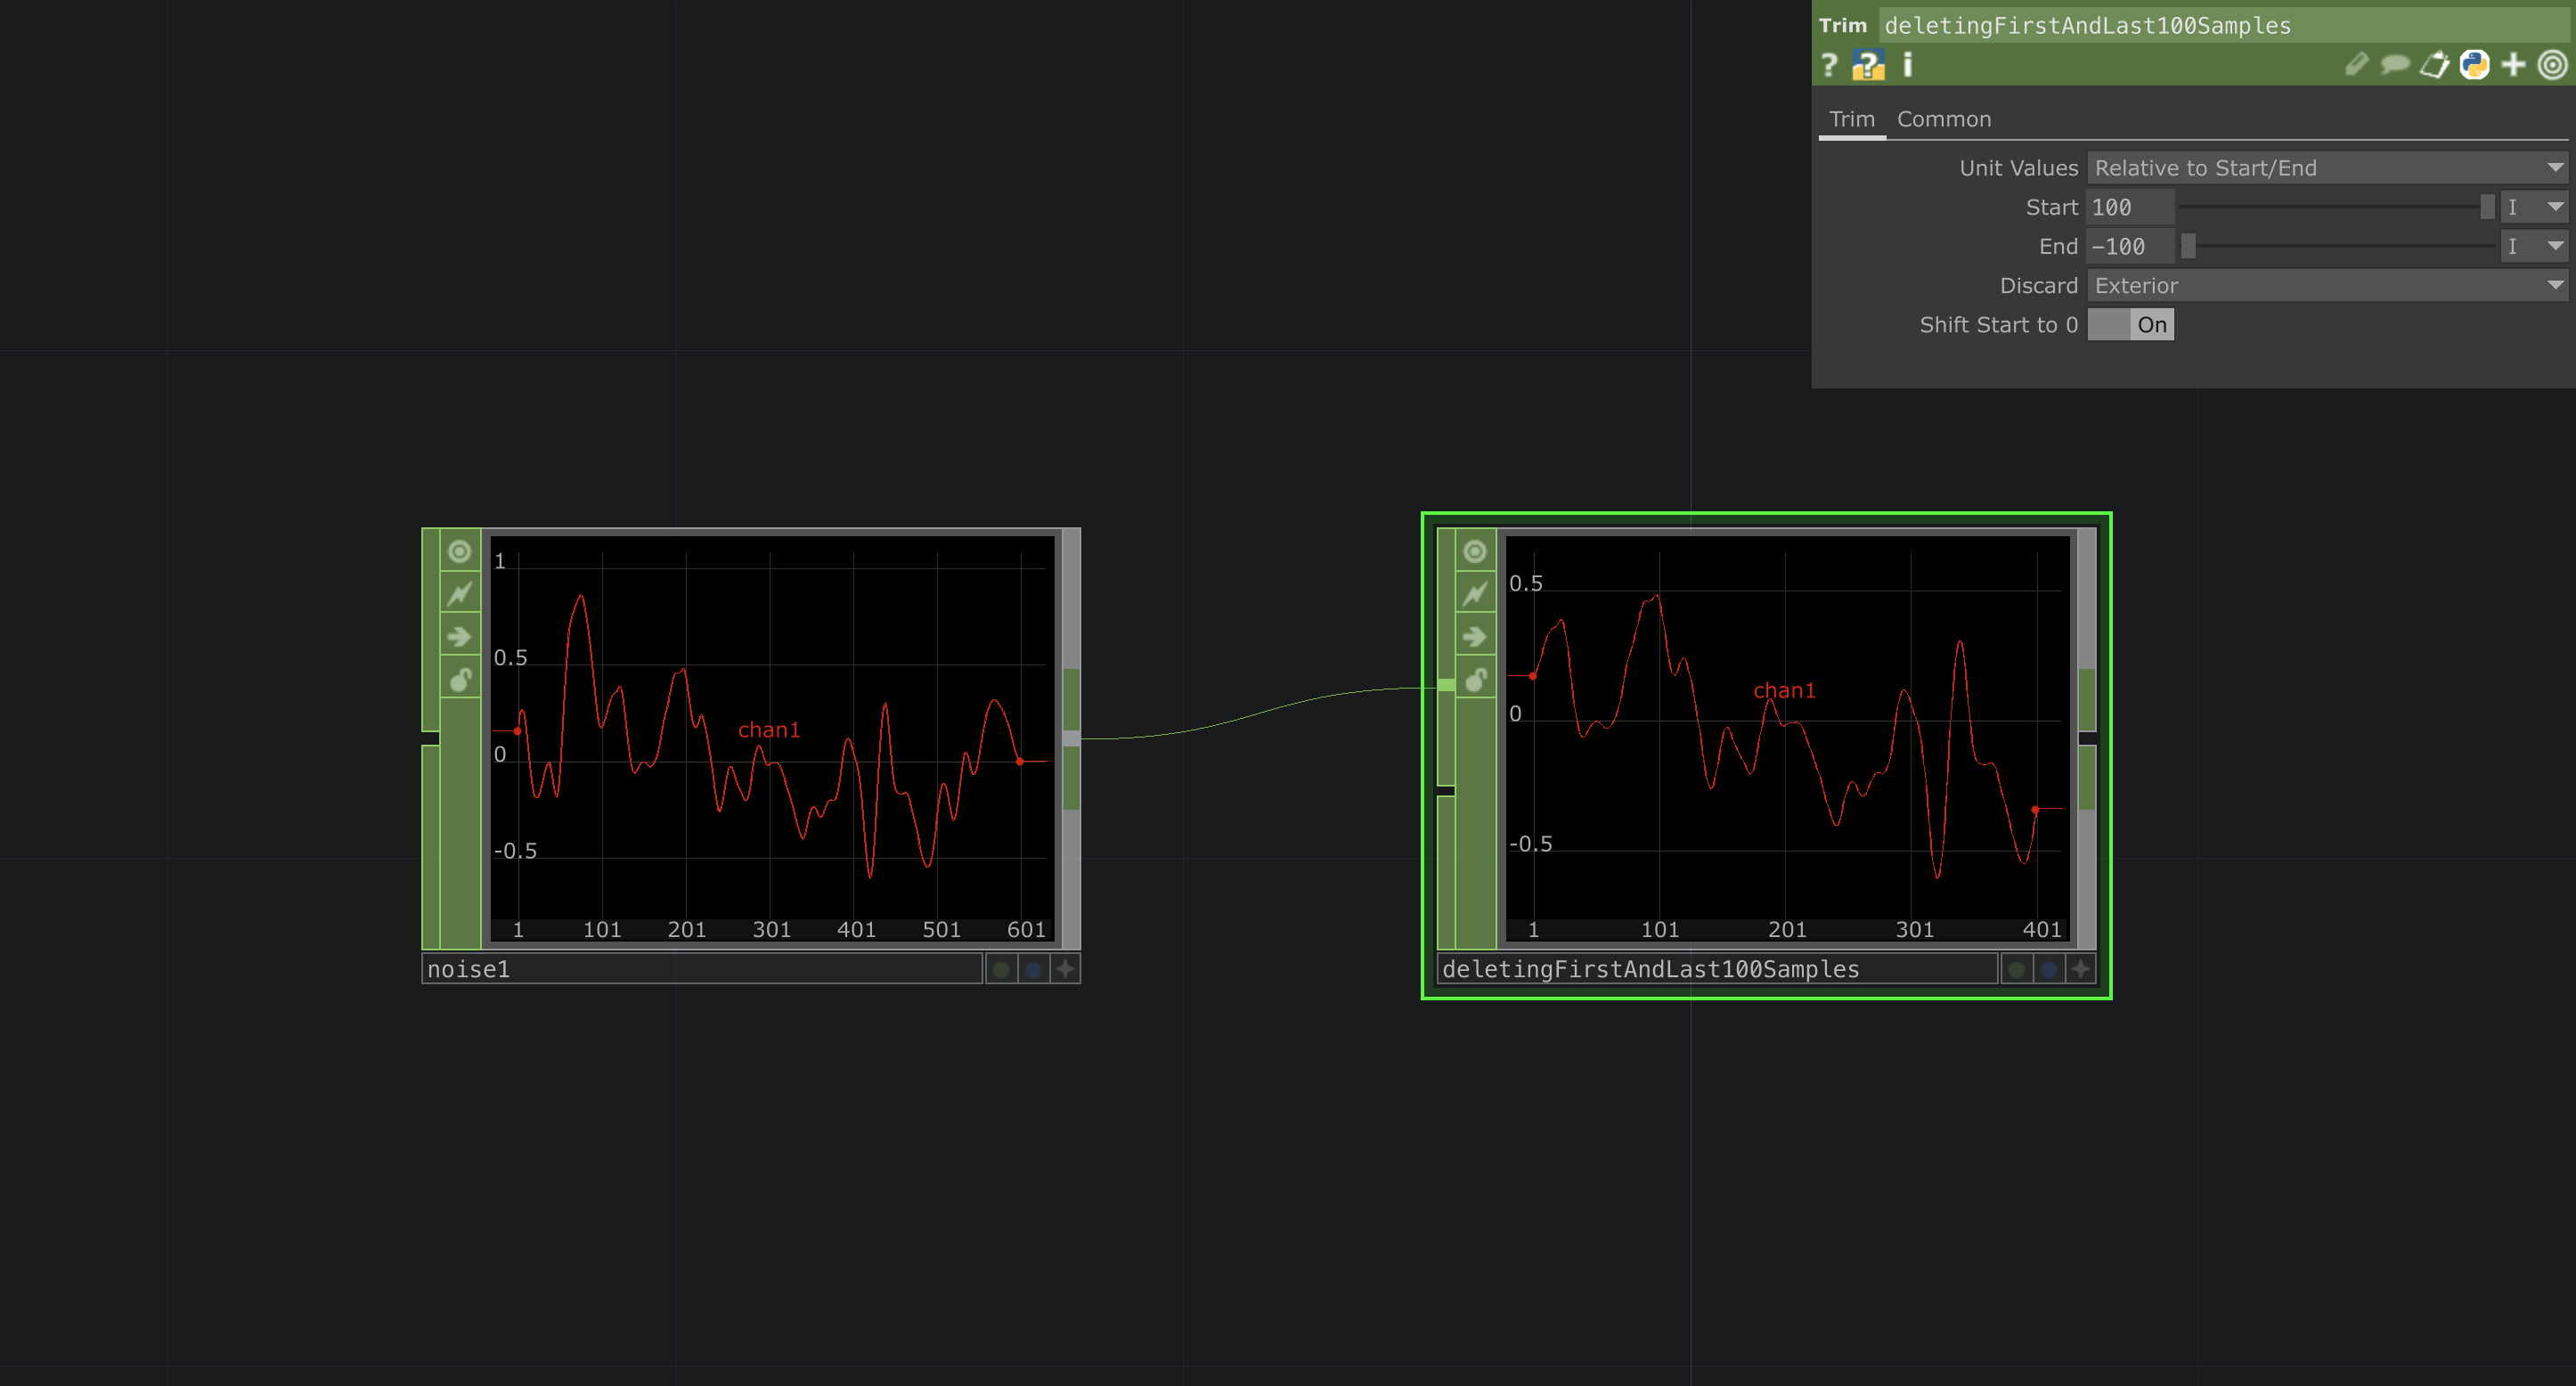The height and width of the screenshot is (1386, 2576).
Task: Open the Unit Values dropdown menu
Action: click(x=2320, y=167)
